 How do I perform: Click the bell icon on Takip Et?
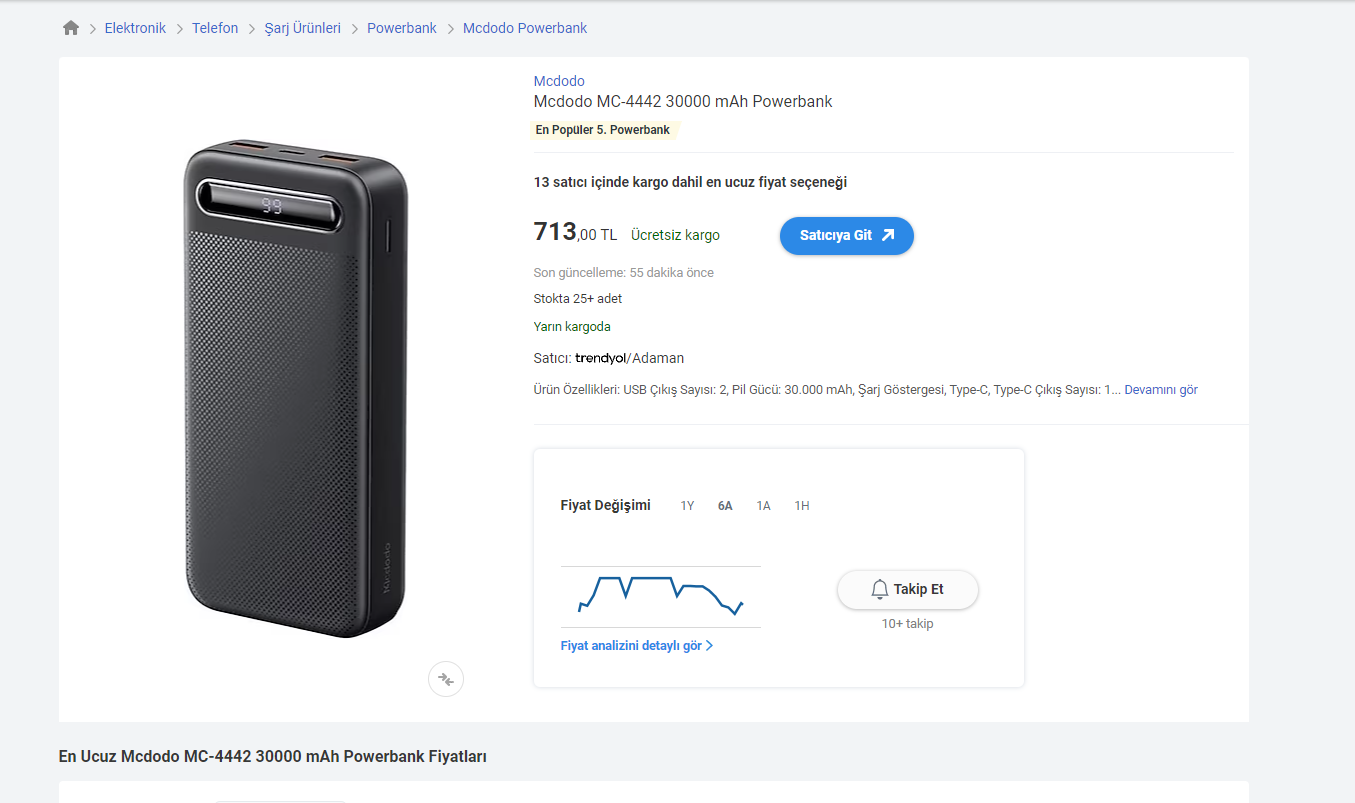tap(880, 589)
